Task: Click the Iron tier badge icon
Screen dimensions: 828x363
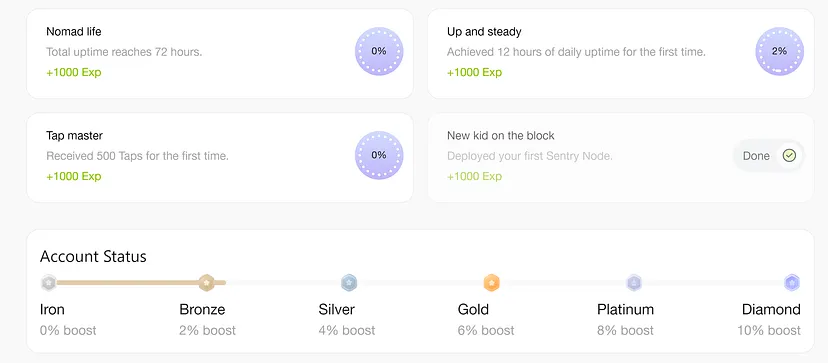Action: click(49, 283)
